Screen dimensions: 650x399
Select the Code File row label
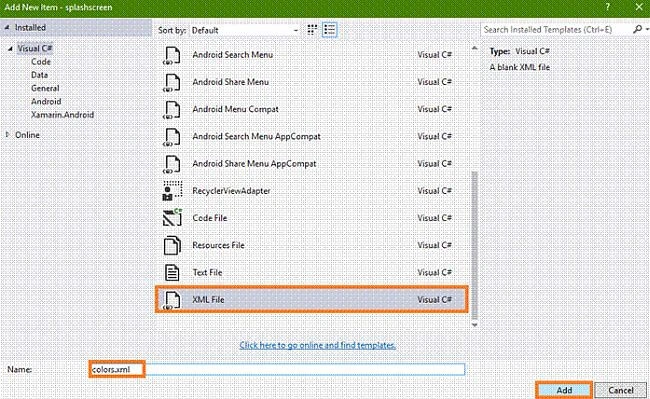point(210,218)
